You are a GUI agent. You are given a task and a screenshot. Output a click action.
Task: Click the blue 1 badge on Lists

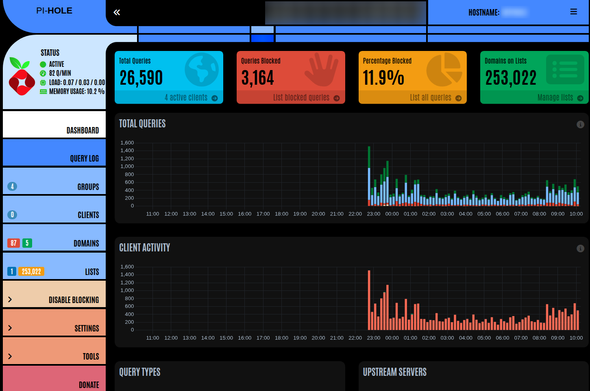coord(12,271)
